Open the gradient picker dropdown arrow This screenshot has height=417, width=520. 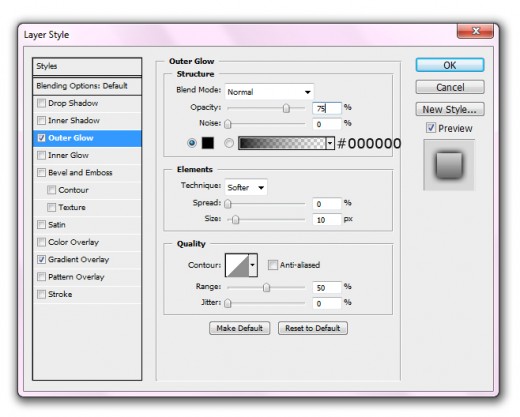point(330,143)
